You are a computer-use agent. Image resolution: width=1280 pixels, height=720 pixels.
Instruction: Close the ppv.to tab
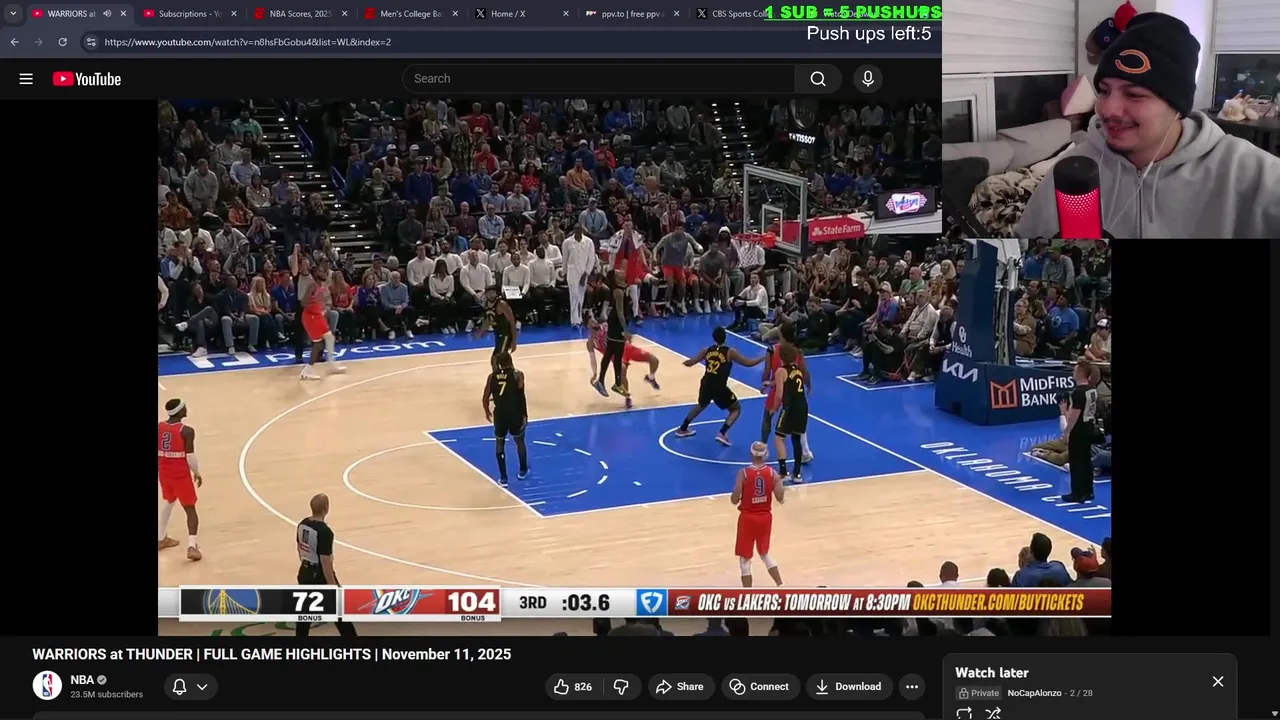(x=677, y=14)
